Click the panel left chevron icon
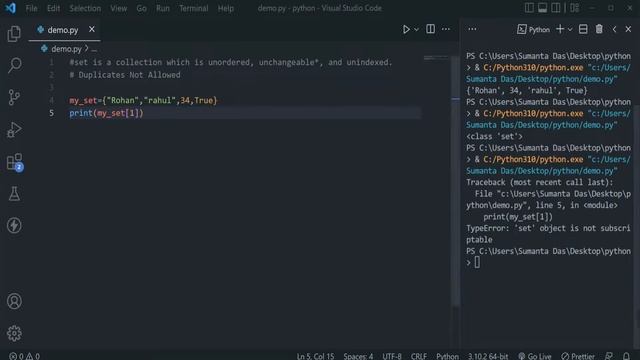 tap(614, 29)
